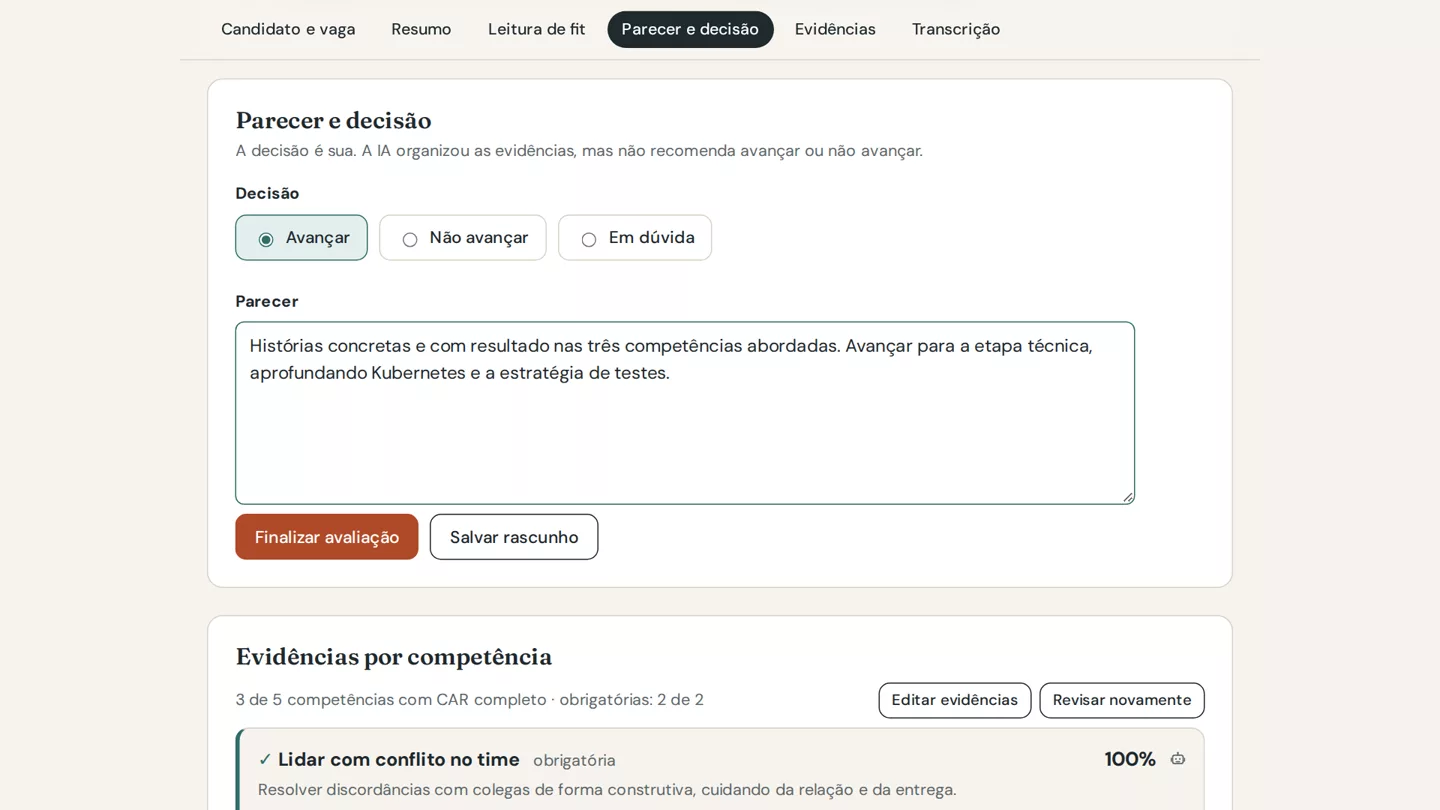Click the Editar evidências button
Viewport: 1440px width, 810px height.
[x=955, y=700]
